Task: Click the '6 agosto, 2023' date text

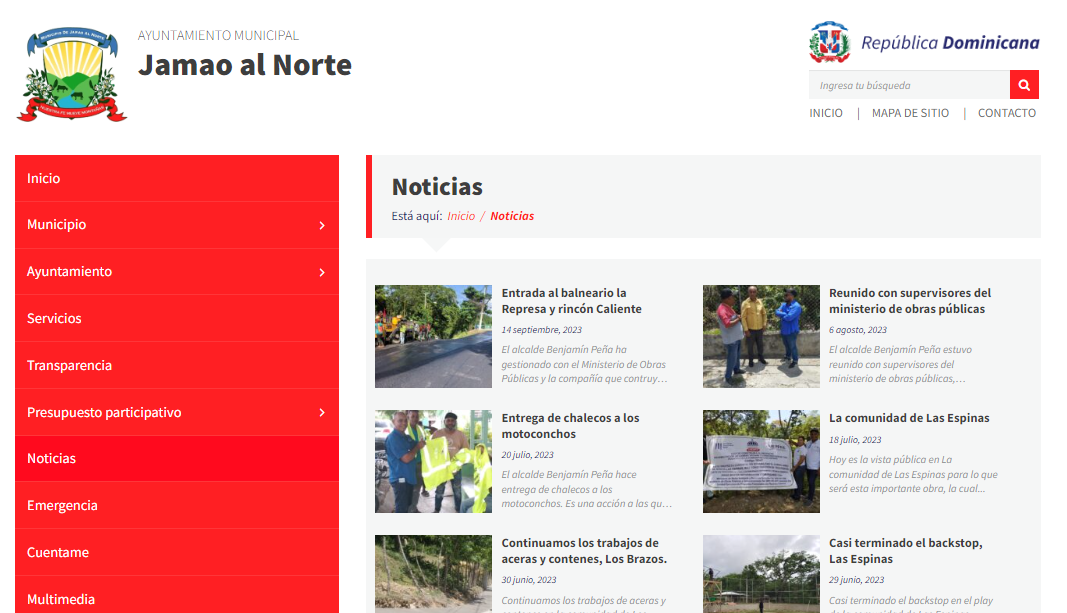Action: coord(858,330)
